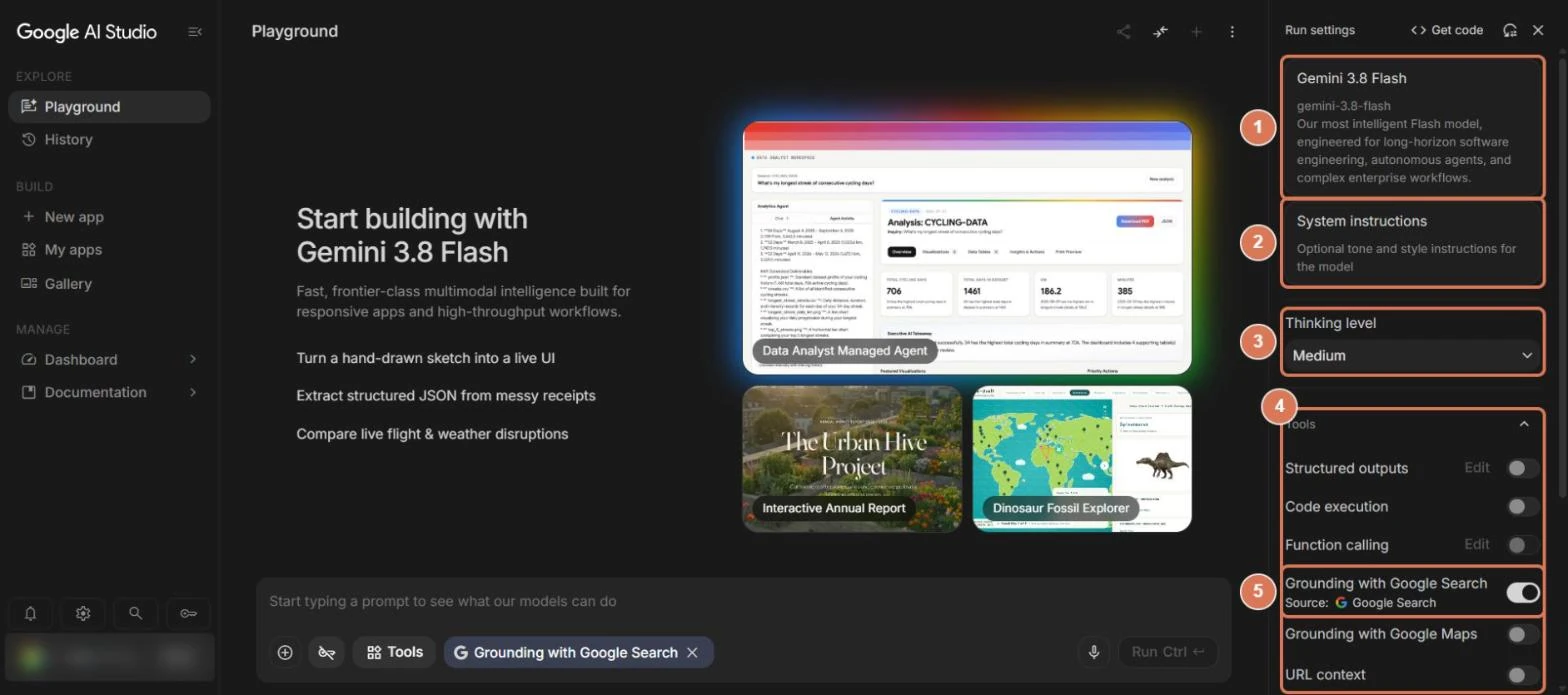Click the 'gemini-3.8-flash' model ID text
1568x695 pixels.
click(x=1344, y=105)
